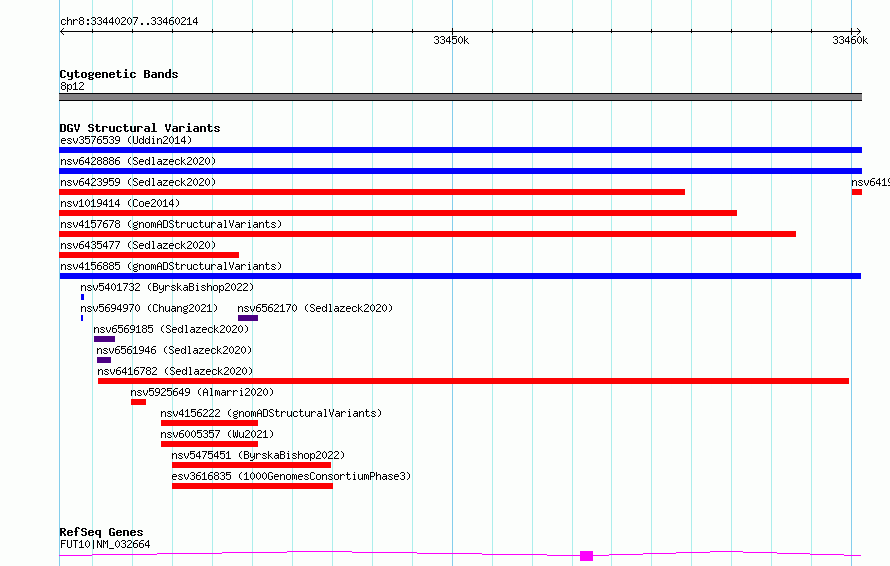Click the tiny blue marker under nsv5401732

point(82,297)
